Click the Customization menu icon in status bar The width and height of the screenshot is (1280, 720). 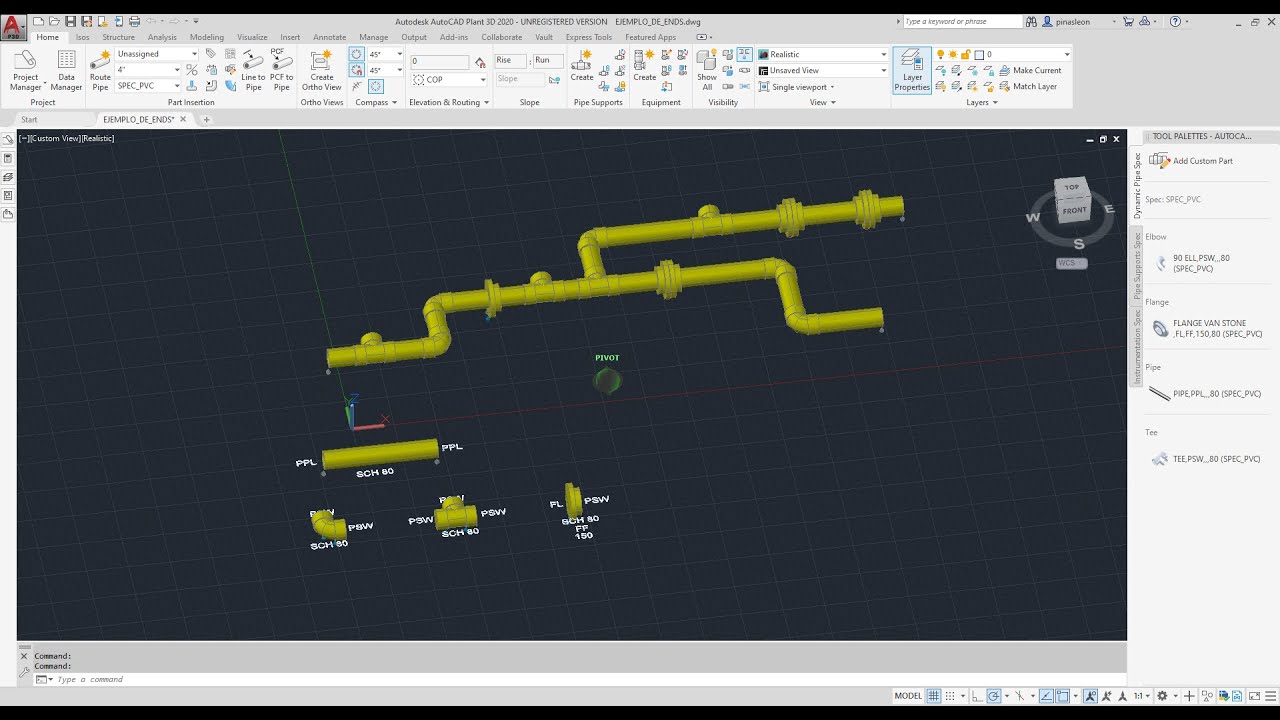pyautogui.click(x=1270, y=696)
